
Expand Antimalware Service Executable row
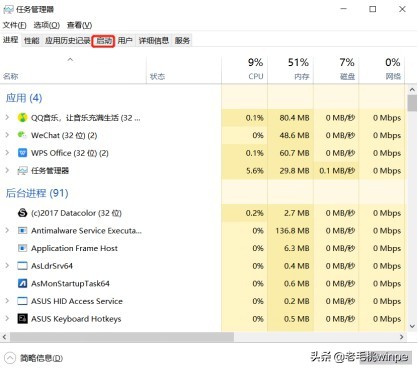pyautogui.click(x=7, y=230)
